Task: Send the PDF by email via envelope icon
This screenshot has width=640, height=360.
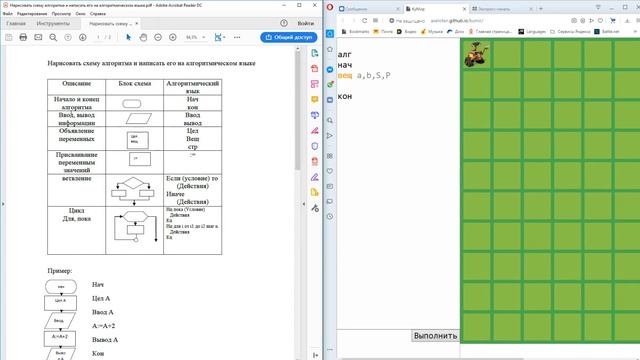Action: tap(38, 37)
